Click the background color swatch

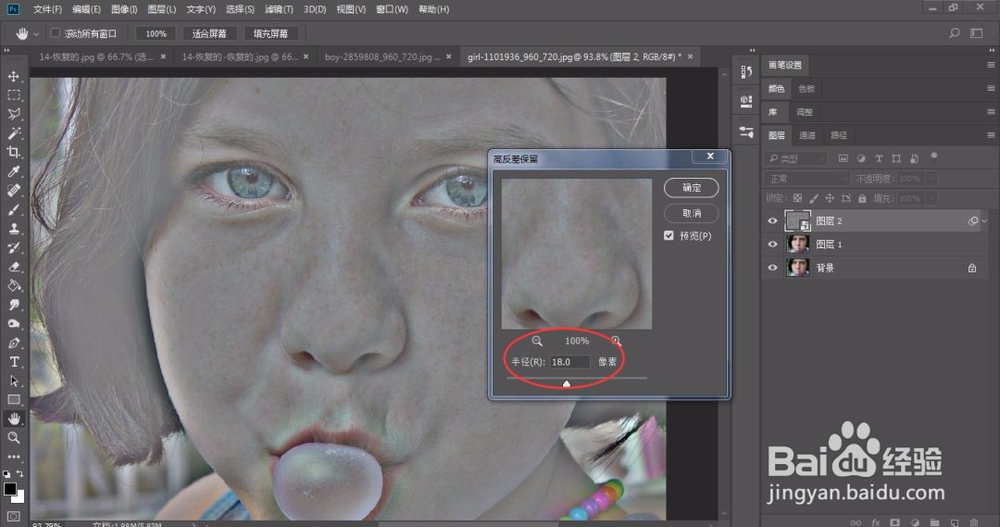click(x=20, y=497)
